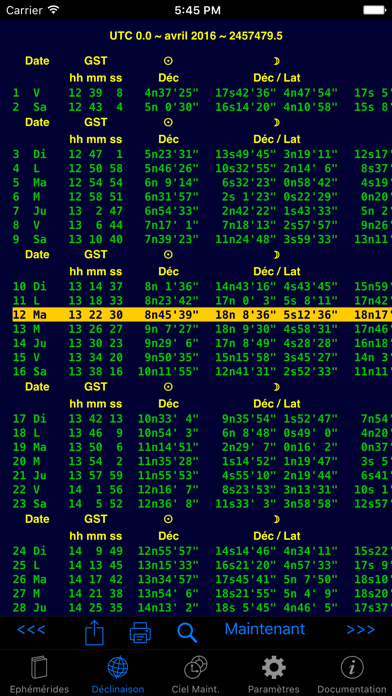Tap Sun declination 6n 9'14"

(x=171, y=183)
